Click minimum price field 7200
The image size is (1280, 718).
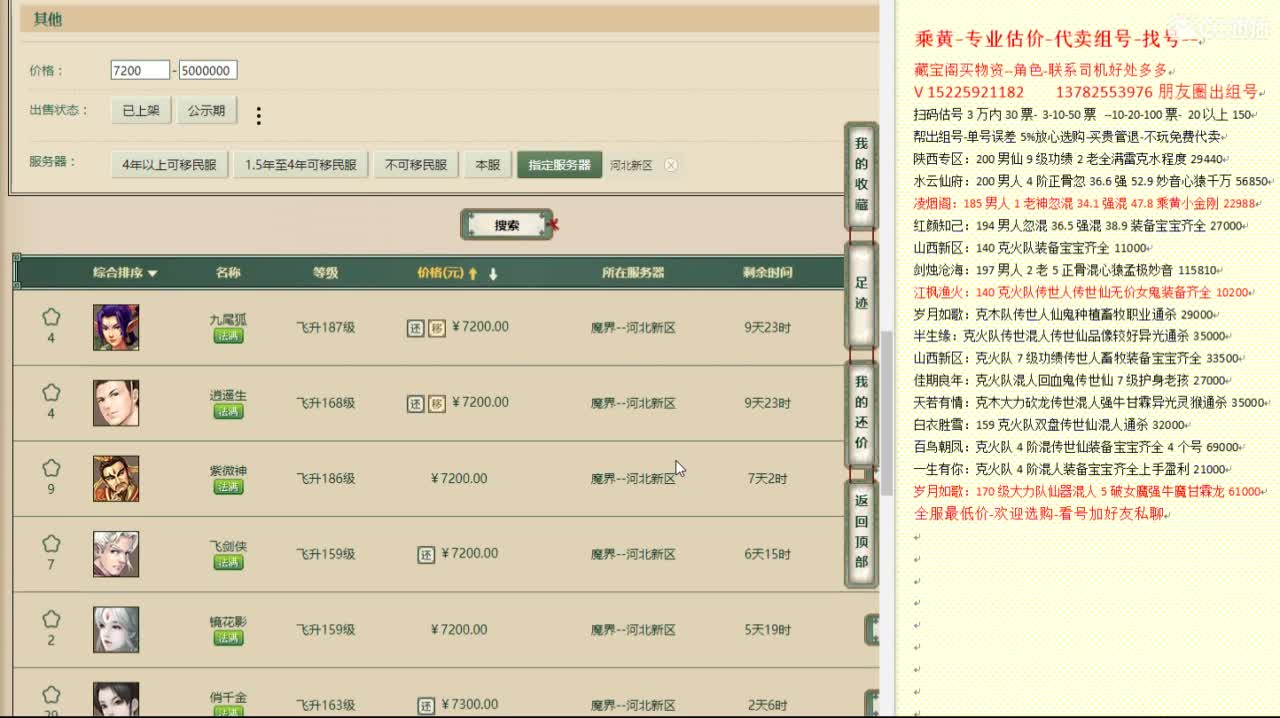pos(140,71)
